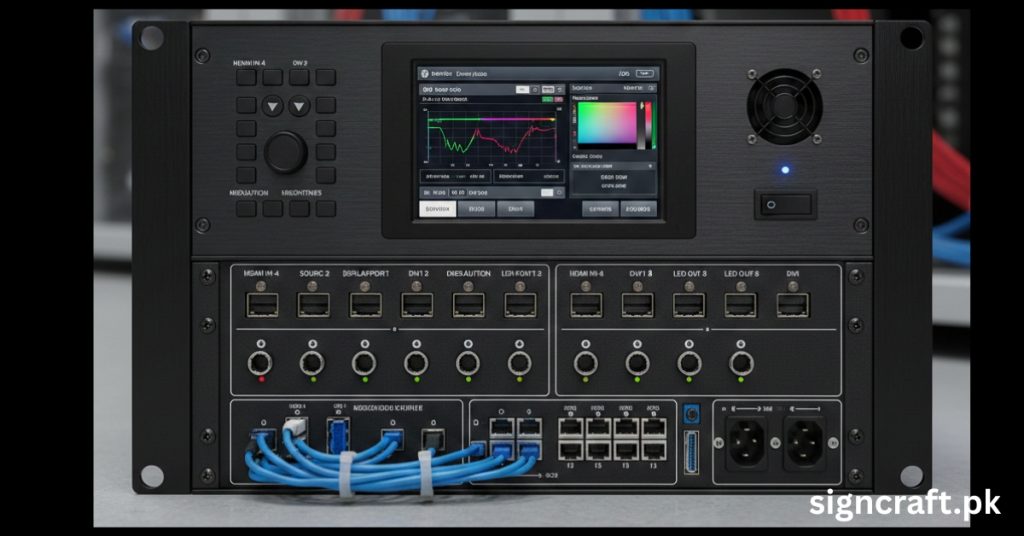Screen dimensions: 1024x536
Task: Click the left down-arrow button on the keypad
Action: click(x=272, y=106)
